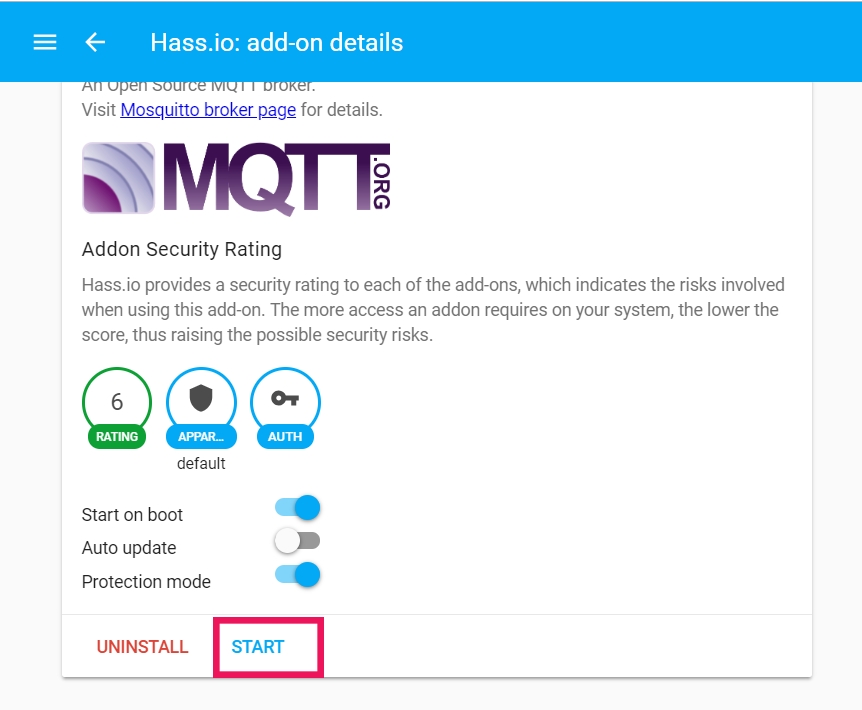Click the default AppArmor profile text

click(x=201, y=464)
